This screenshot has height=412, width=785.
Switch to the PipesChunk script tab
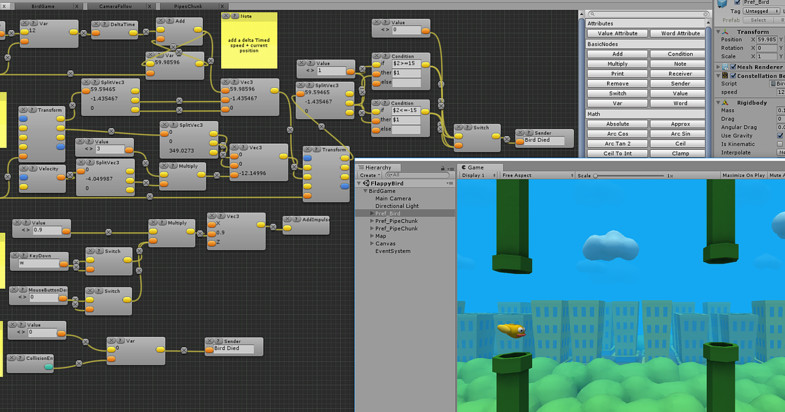click(188, 6)
